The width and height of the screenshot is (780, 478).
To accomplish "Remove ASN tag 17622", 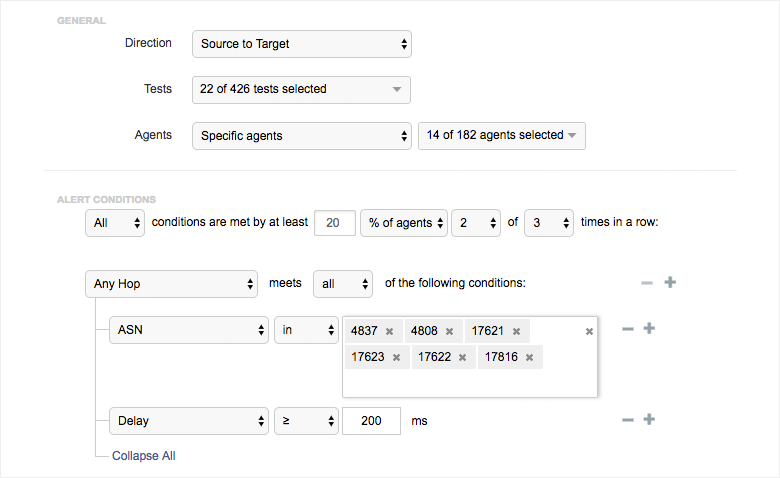I will 462,357.
